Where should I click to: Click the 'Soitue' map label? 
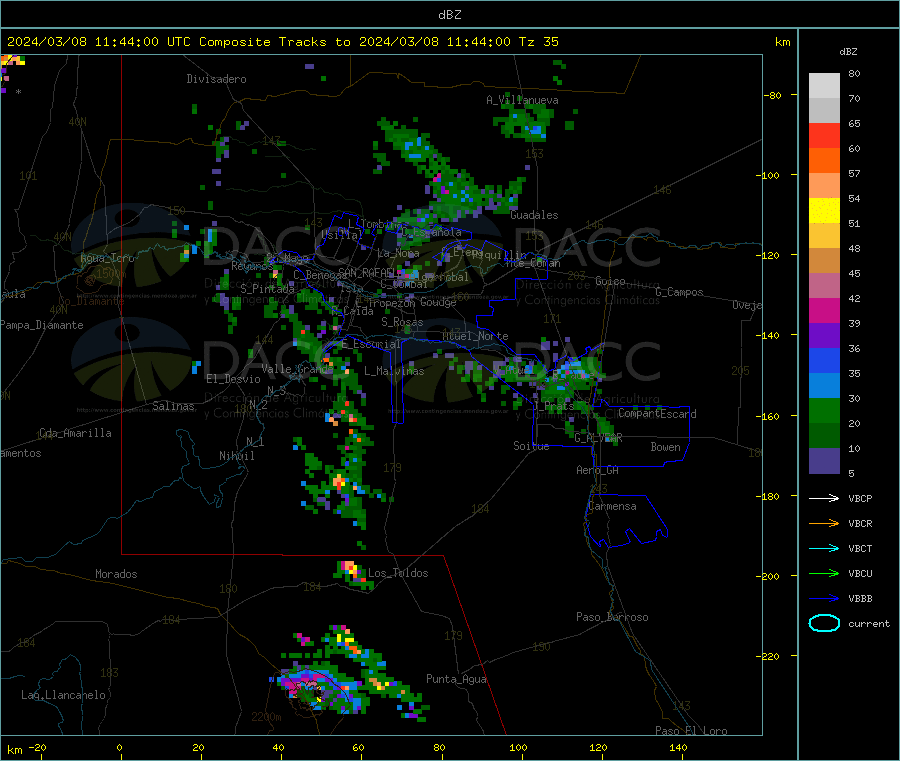tap(531, 446)
